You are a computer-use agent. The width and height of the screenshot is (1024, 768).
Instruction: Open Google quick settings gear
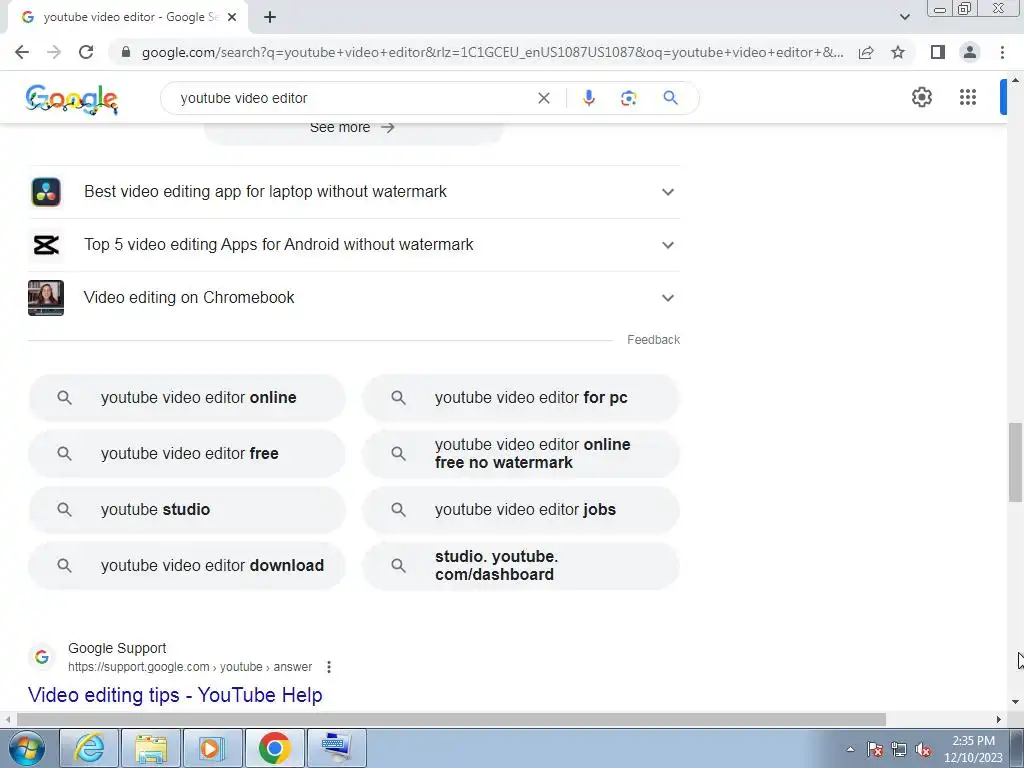pos(921,97)
